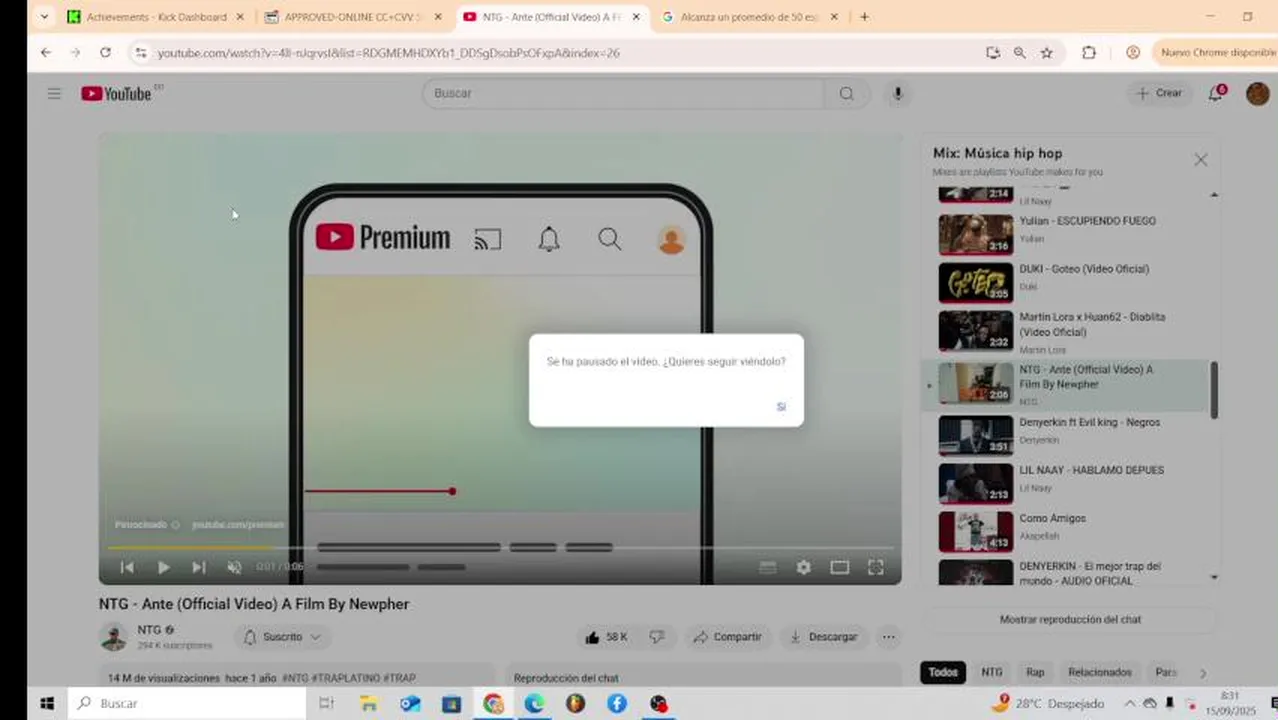Open a new Chrome tab
1278x720 pixels.
pos(864,17)
